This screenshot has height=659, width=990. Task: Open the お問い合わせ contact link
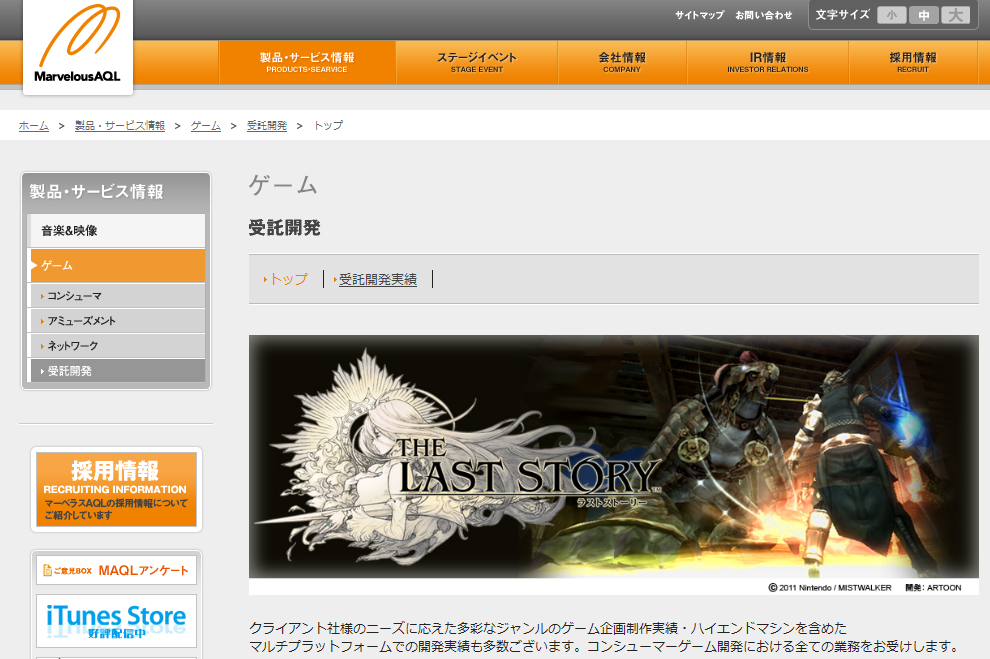tap(763, 15)
